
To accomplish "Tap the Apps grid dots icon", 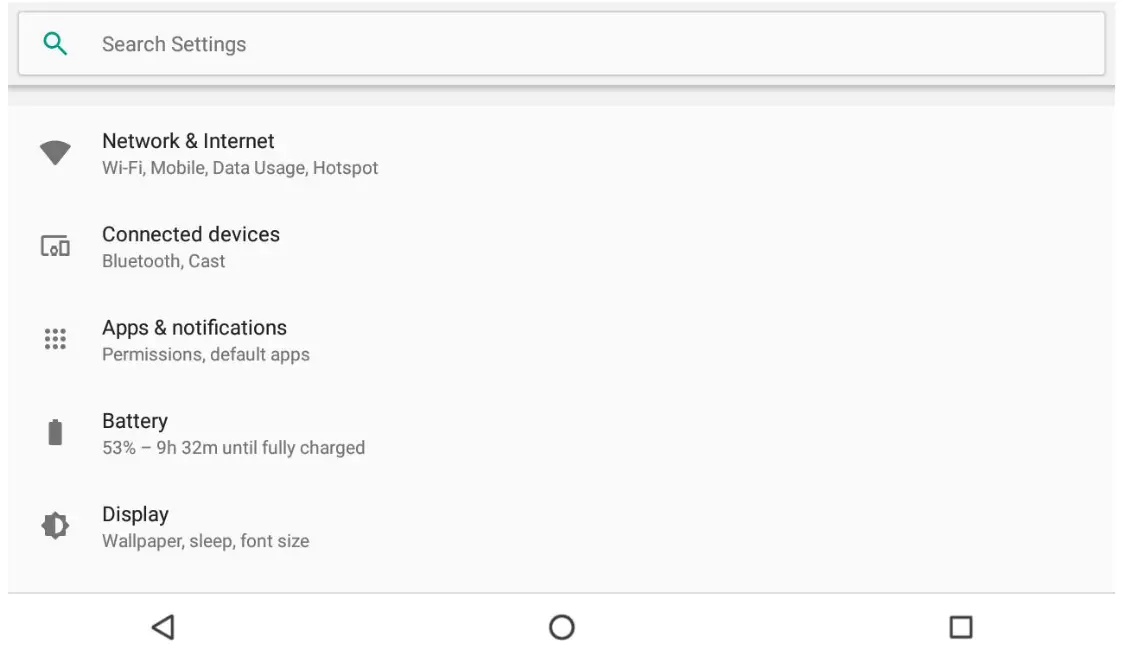I will (x=55, y=339).
